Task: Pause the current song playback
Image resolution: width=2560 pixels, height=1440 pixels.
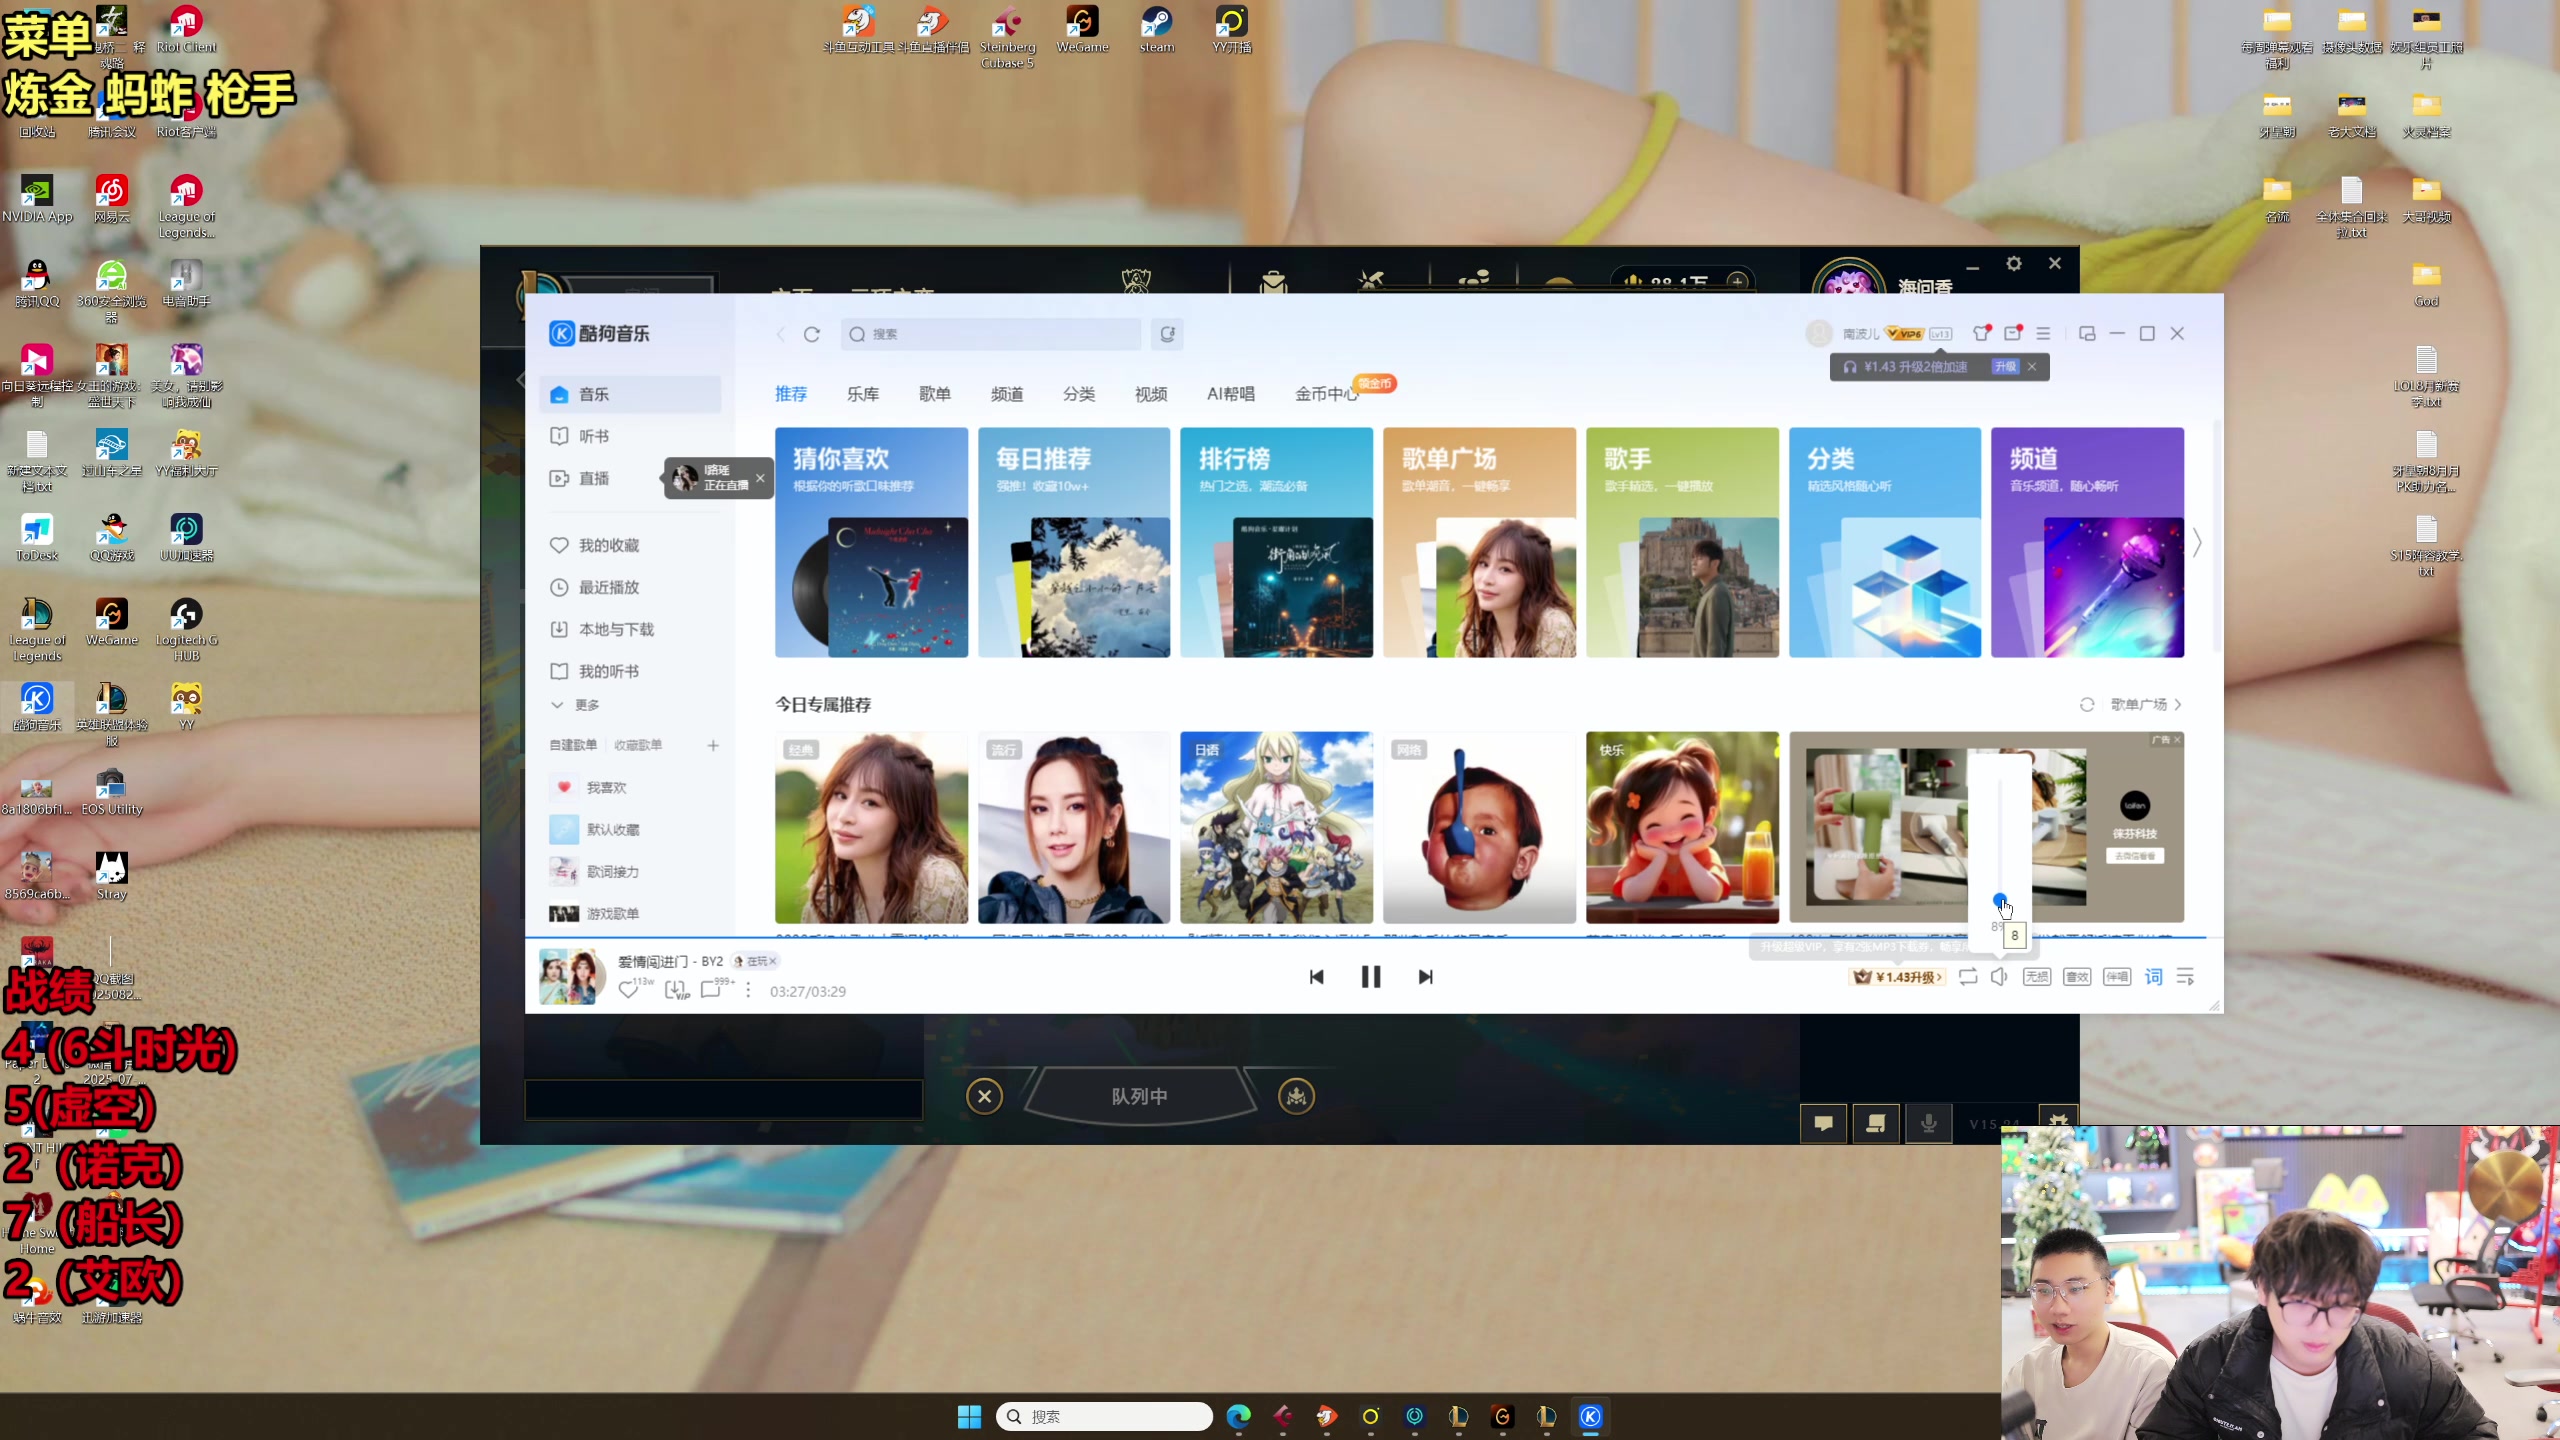Action: 1370,977
